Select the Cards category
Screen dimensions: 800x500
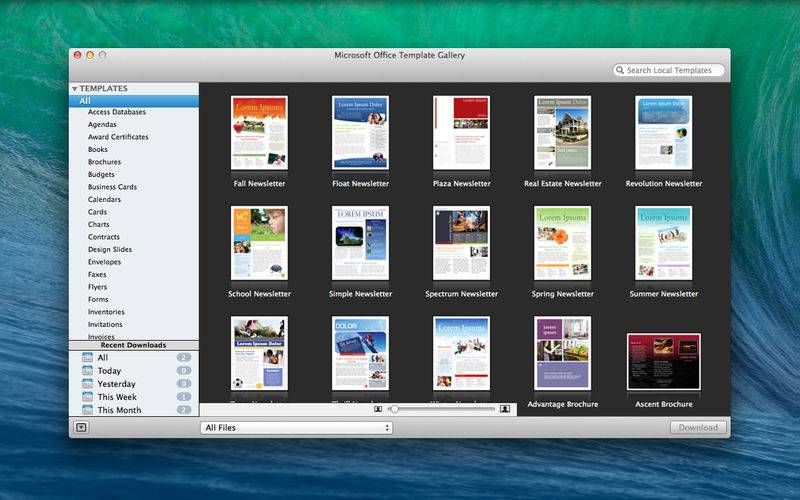pyautogui.click(x=97, y=212)
